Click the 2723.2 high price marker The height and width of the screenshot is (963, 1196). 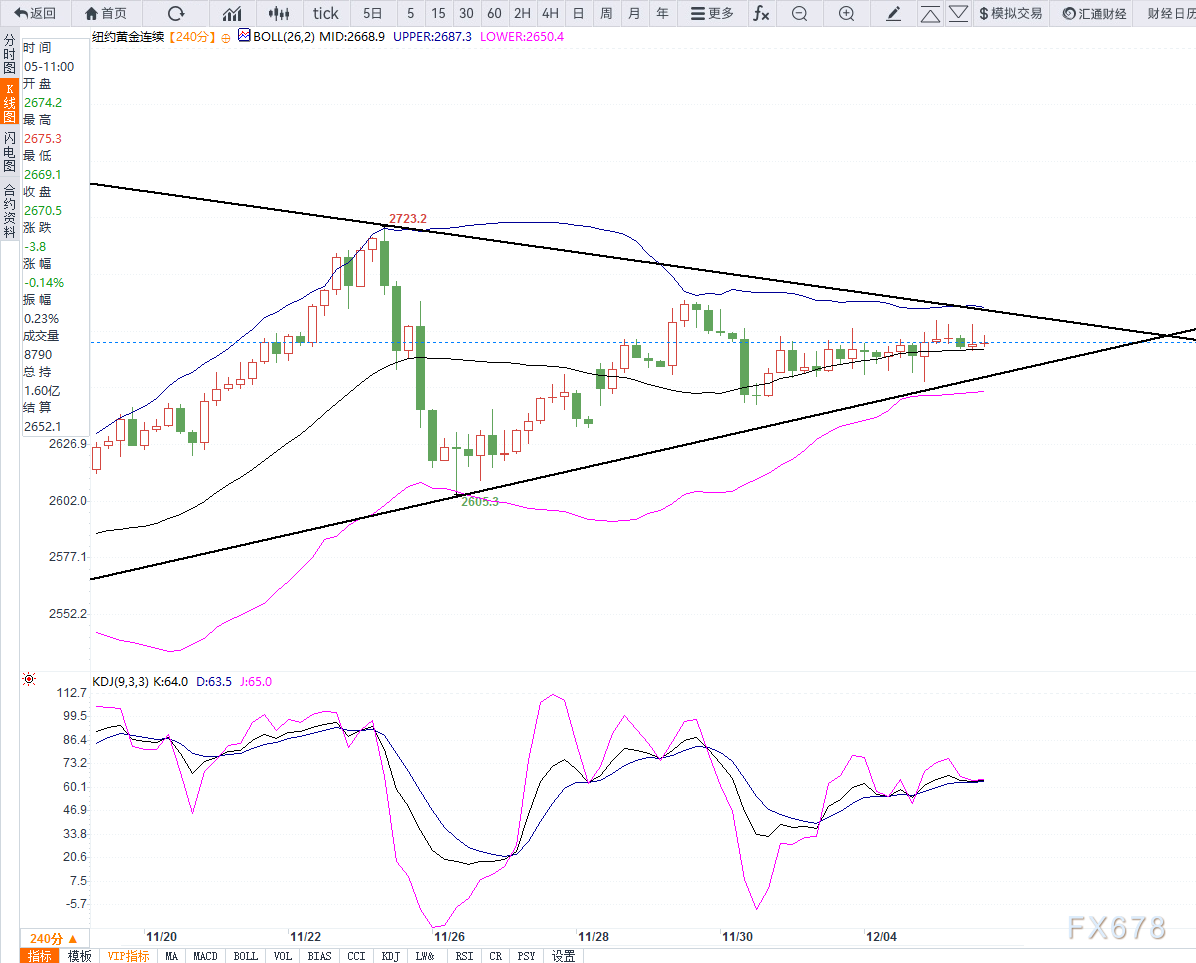tap(408, 218)
